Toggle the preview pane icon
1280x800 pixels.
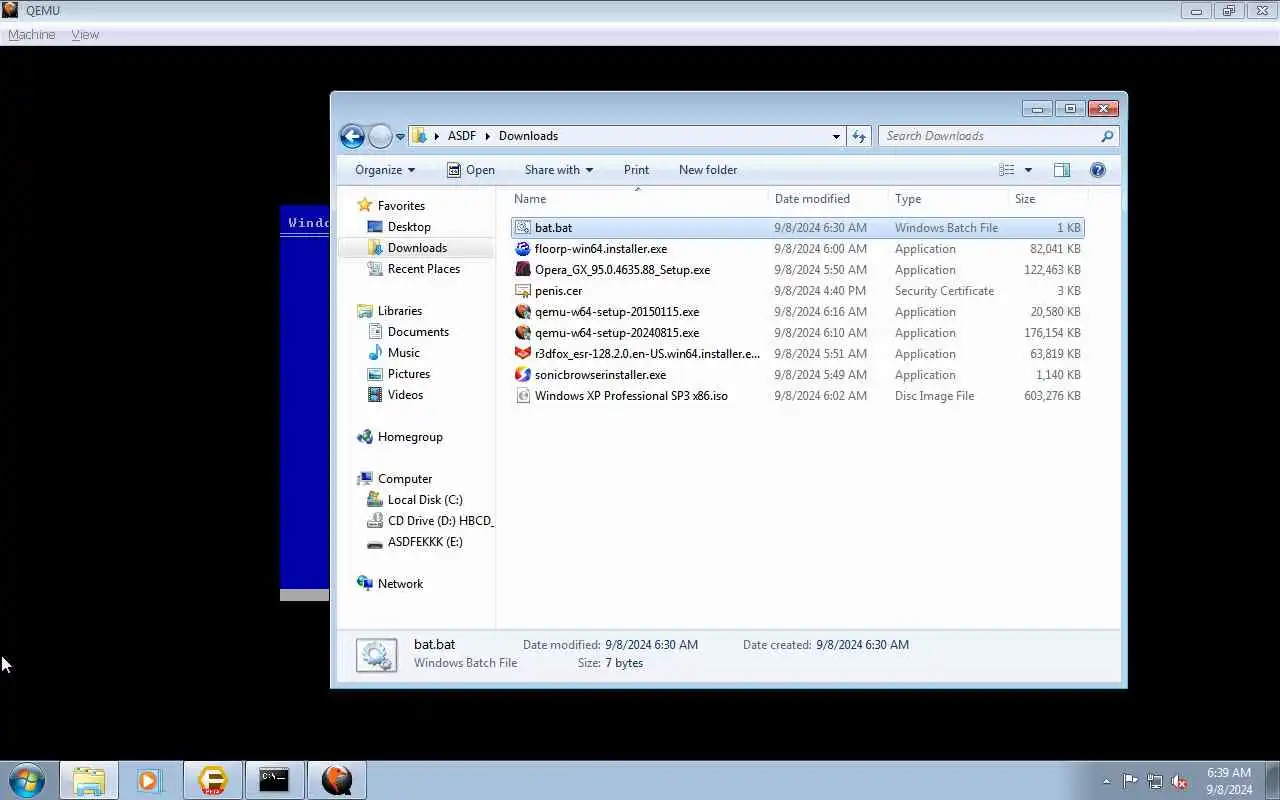[x=1062, y=170]
